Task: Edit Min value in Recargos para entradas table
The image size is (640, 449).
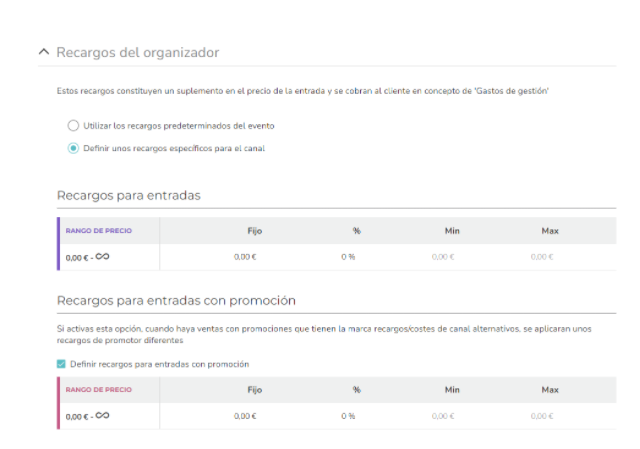Action: tap(443, 257)
